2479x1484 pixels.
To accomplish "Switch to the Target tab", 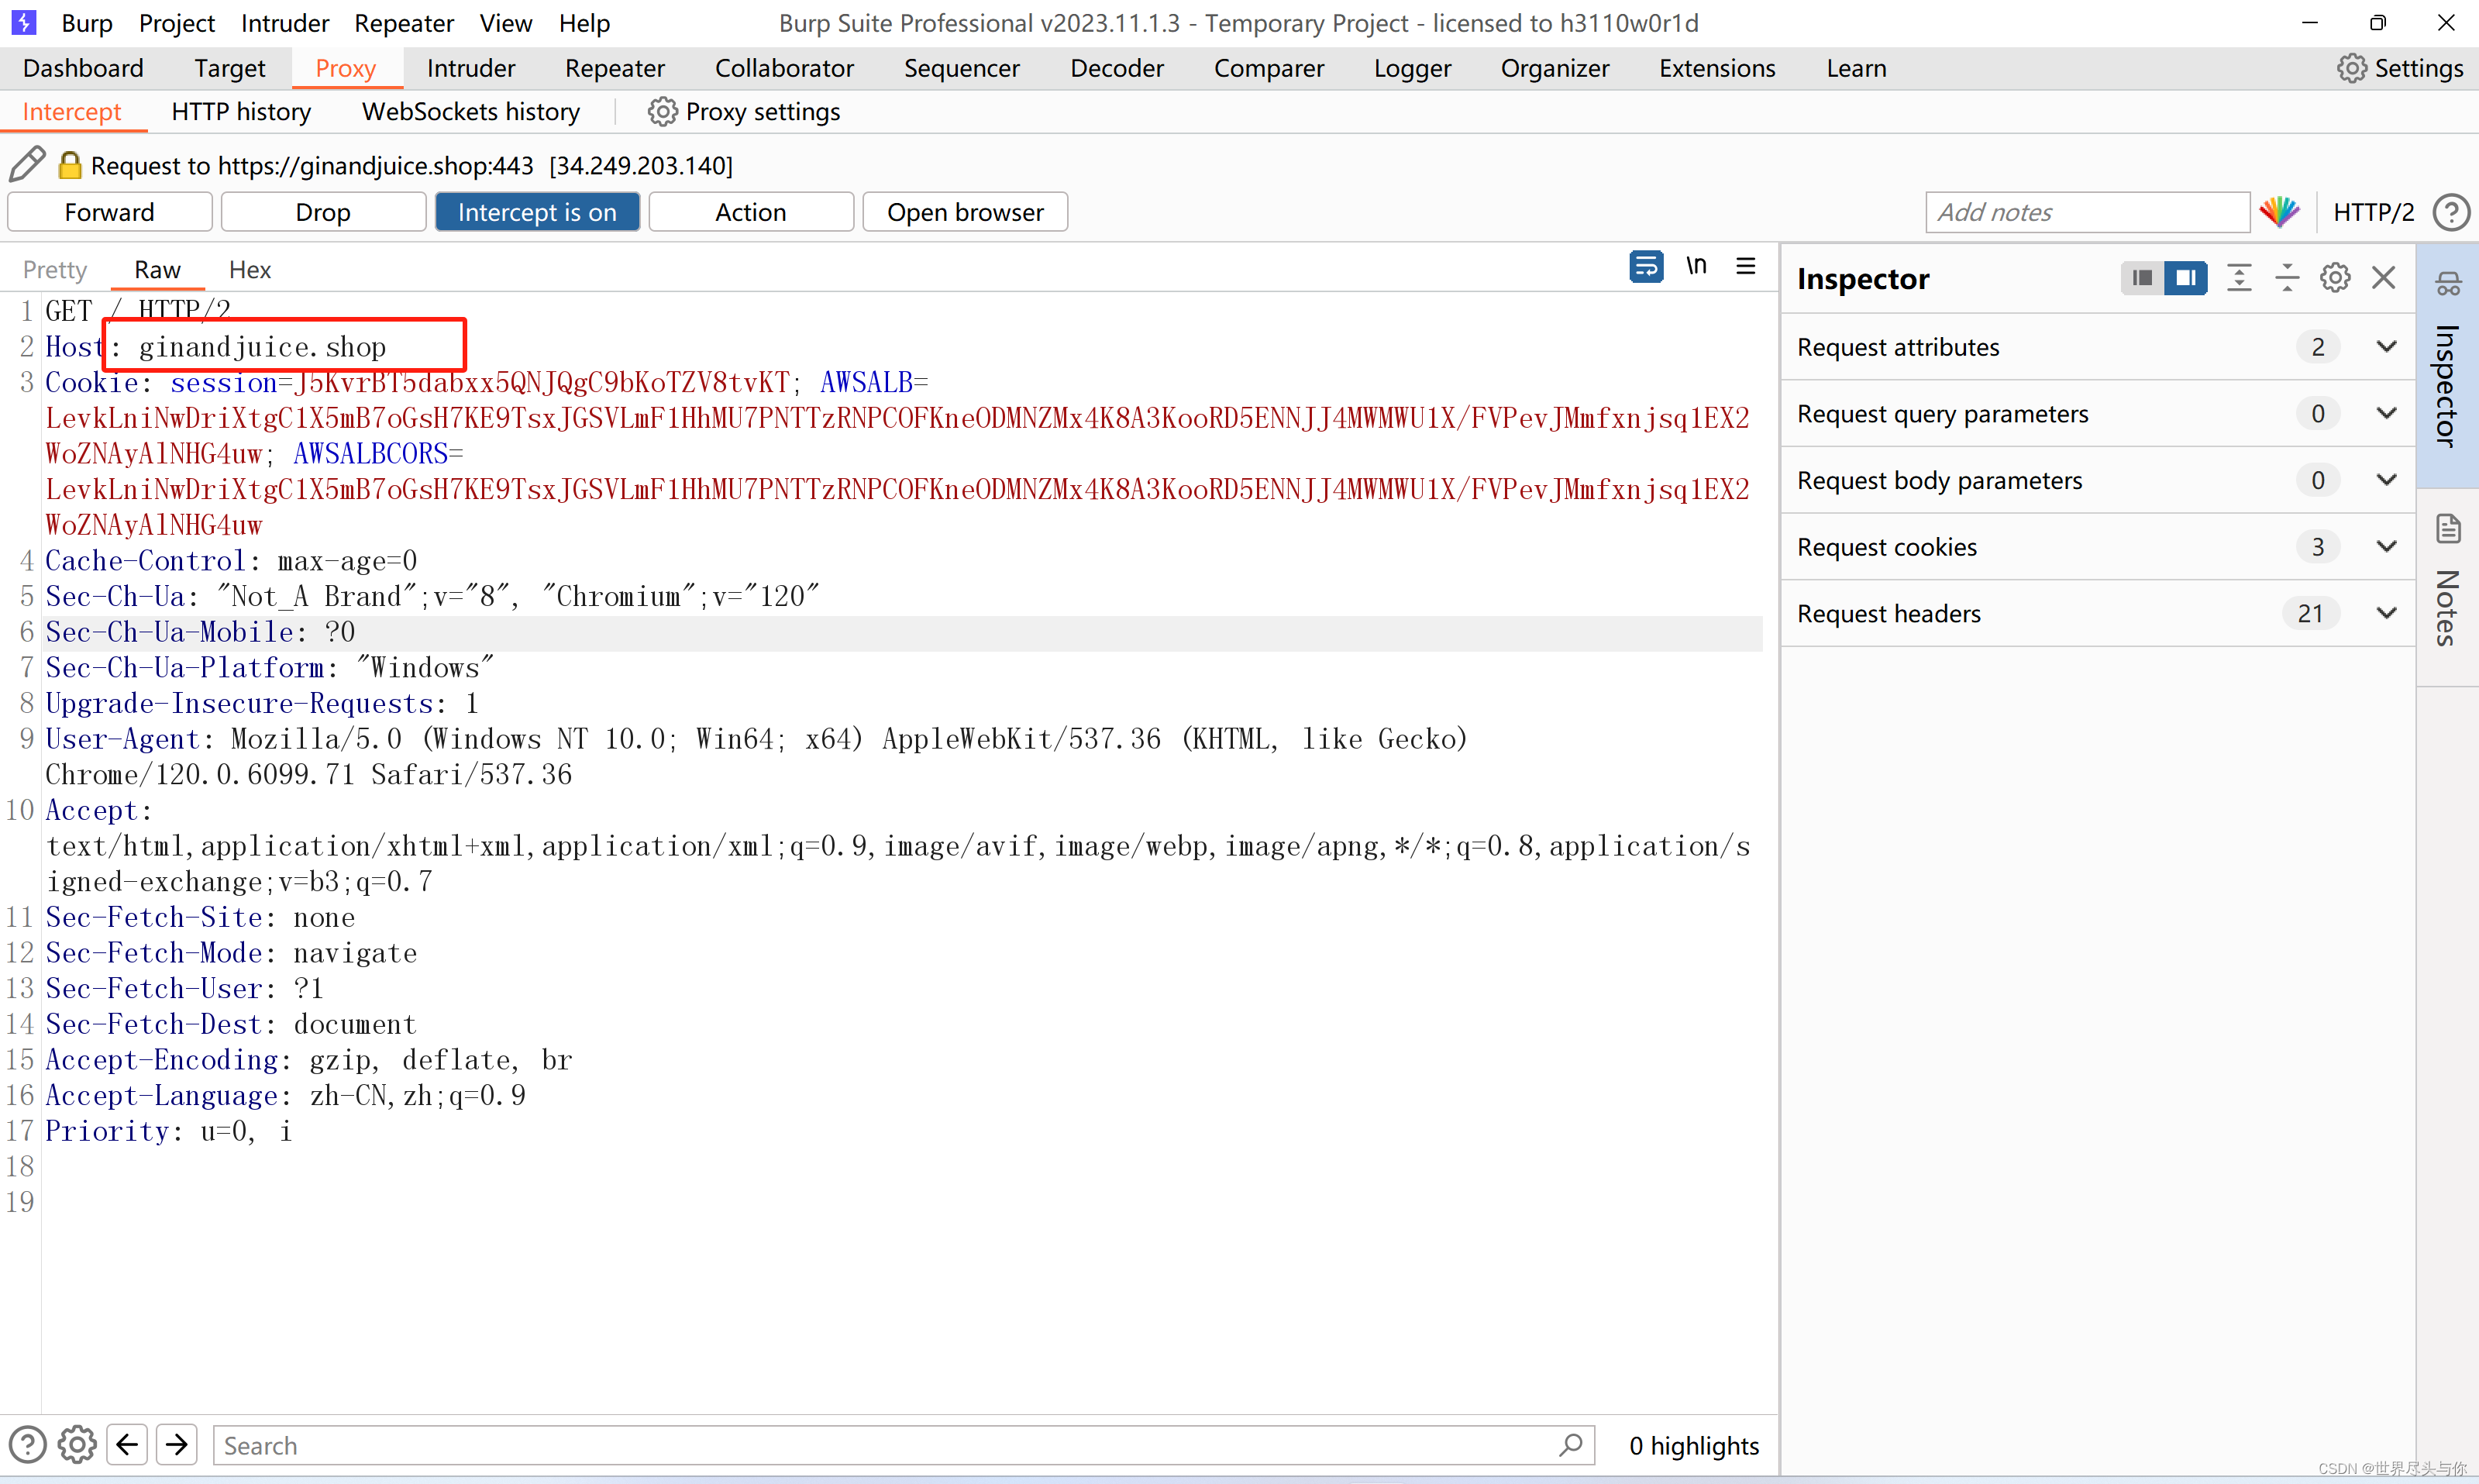I will click(230, 68).
